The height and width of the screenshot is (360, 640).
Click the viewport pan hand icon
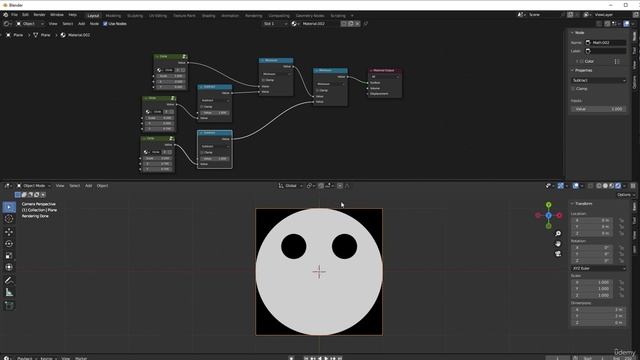click(x=558, y=244)
